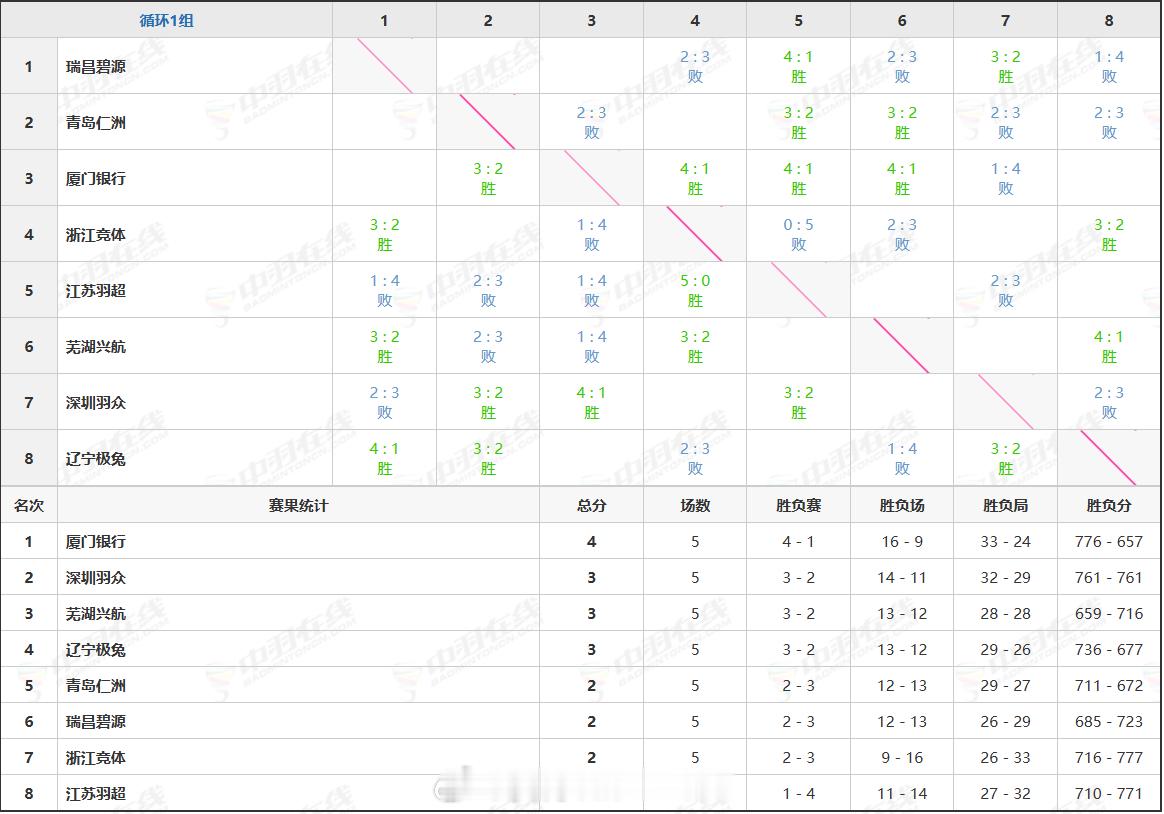Click the points value 685 - 723

click(x=1109, y=721)
